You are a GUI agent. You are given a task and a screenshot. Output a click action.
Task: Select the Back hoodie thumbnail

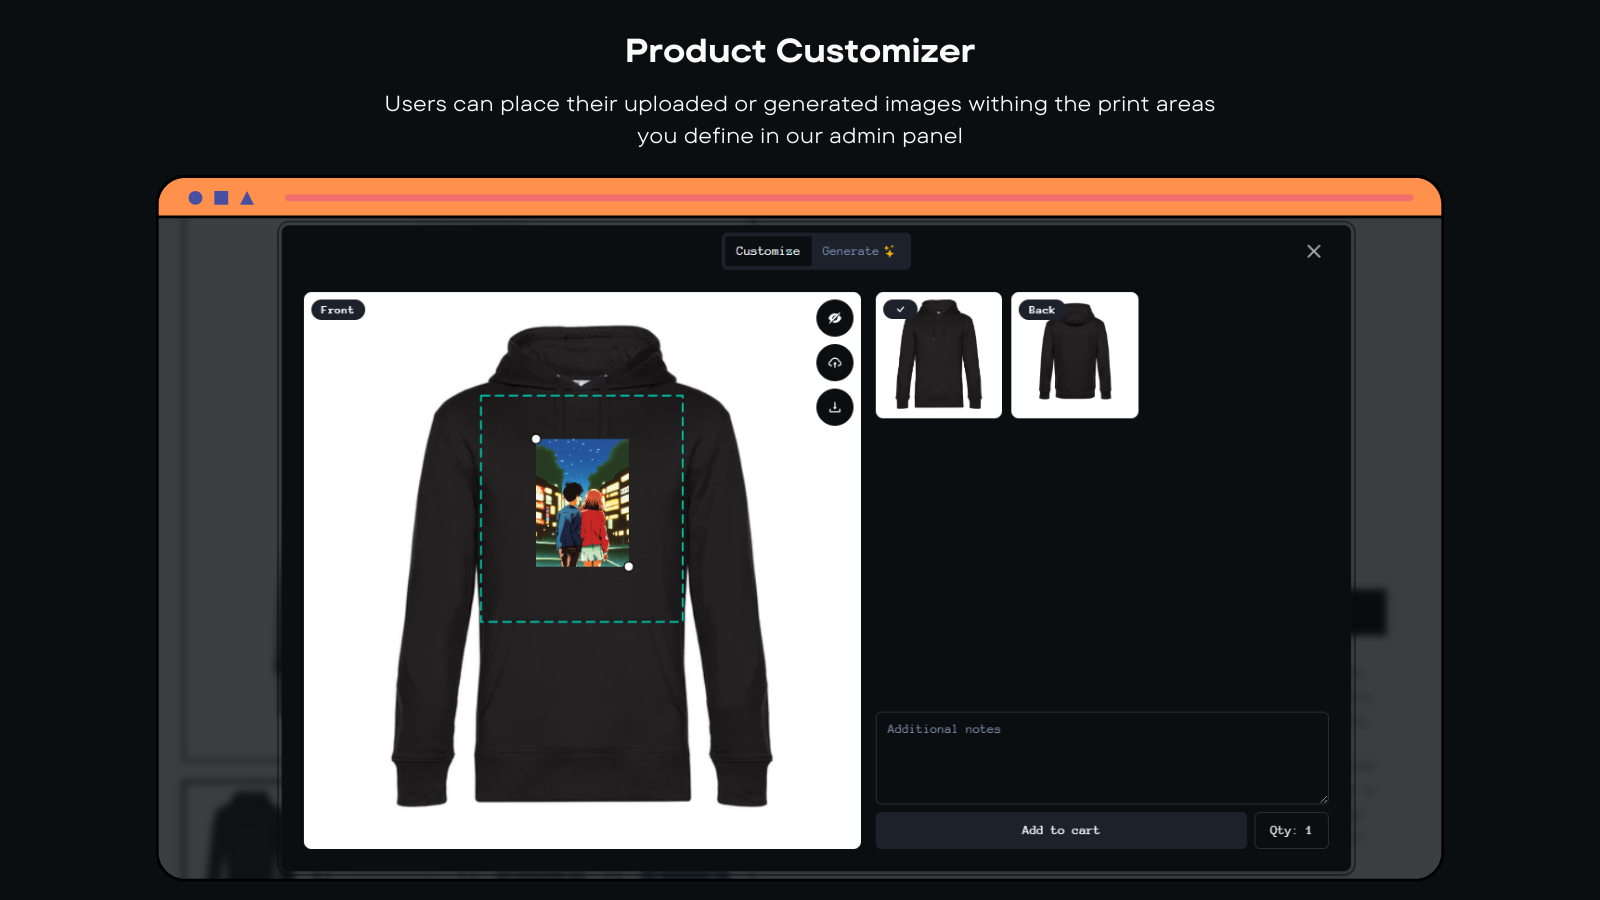[1075, 355]
